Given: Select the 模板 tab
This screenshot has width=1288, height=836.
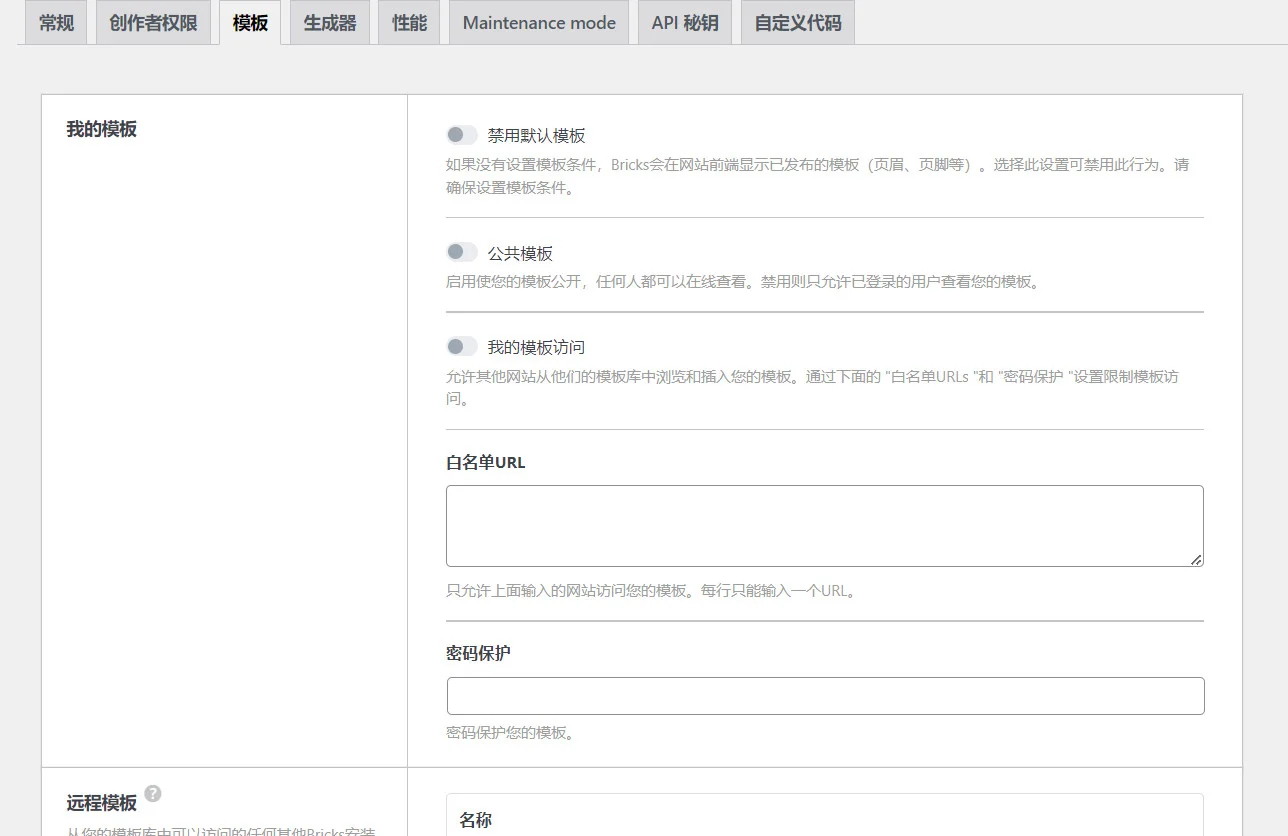Looking at the screenshot, I should point(250,23).
